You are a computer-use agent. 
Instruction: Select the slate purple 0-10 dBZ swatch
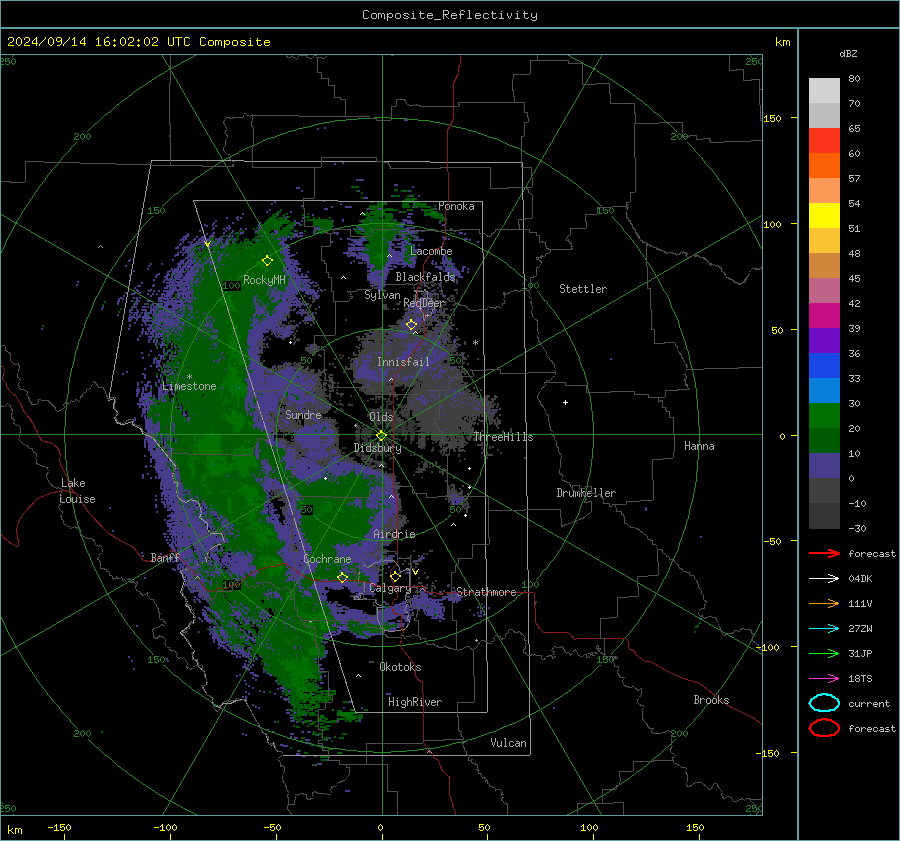(x=824, y=465)
